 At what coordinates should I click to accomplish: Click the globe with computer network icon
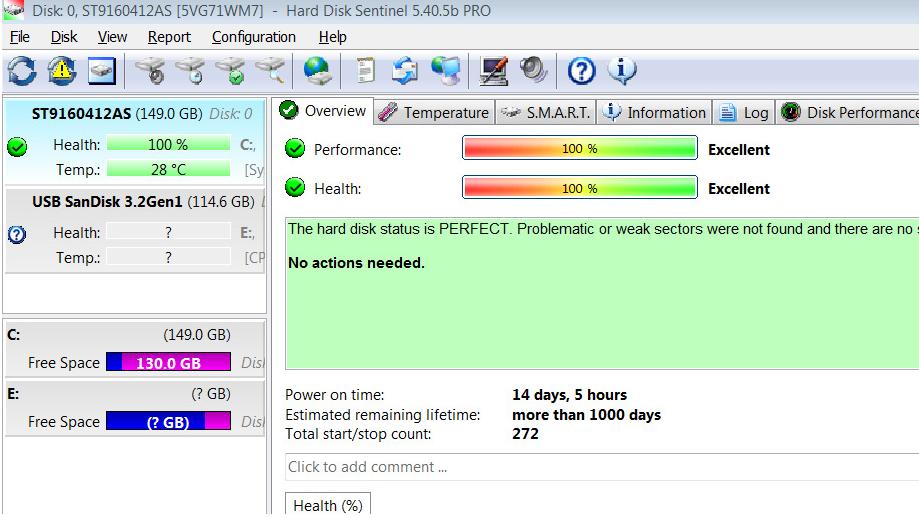pyautogui.click(x=446, y=71)
